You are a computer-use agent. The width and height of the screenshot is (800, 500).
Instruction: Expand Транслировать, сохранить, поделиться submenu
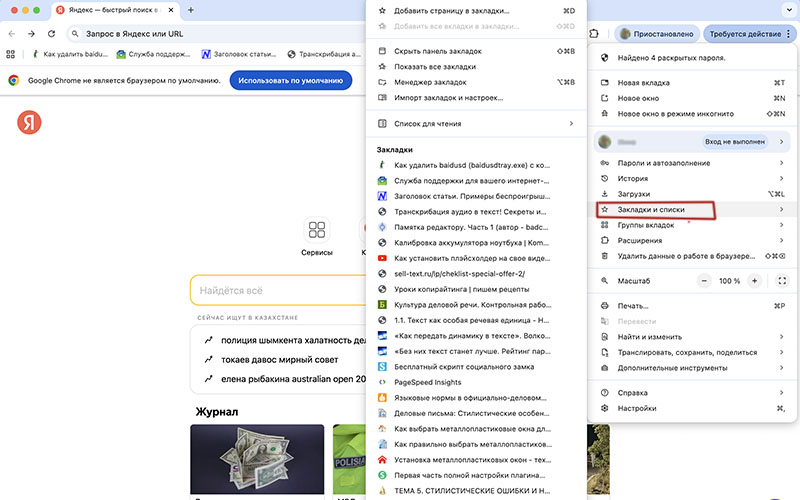[x=692, y=353]
